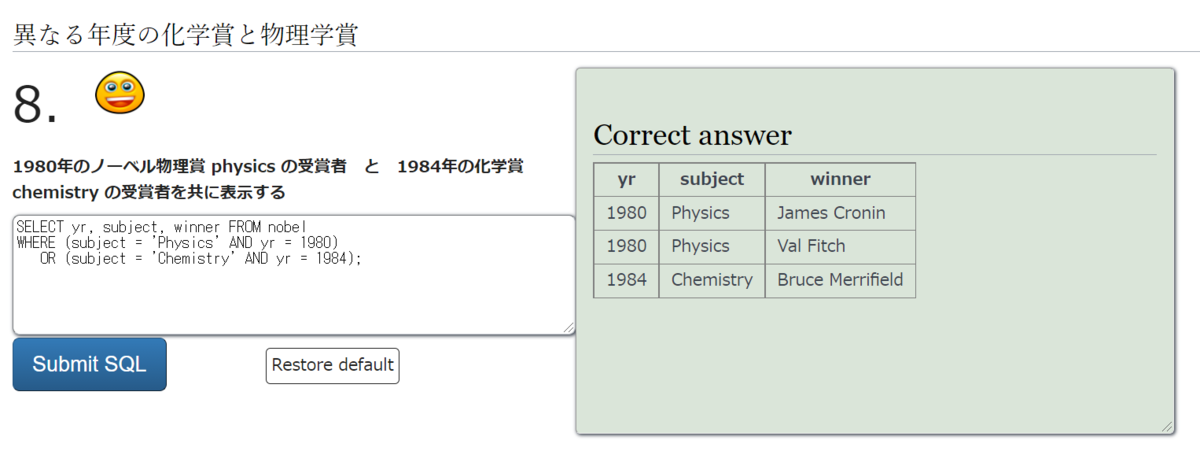Click the question number 8
The height and width of the screenshot is (462, 1200).
(x=35, y=103)
